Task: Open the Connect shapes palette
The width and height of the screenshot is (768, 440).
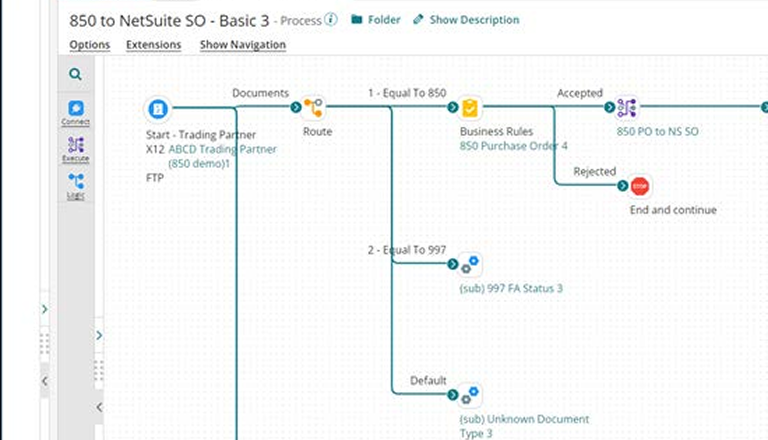Action: (x=76, y=112)
